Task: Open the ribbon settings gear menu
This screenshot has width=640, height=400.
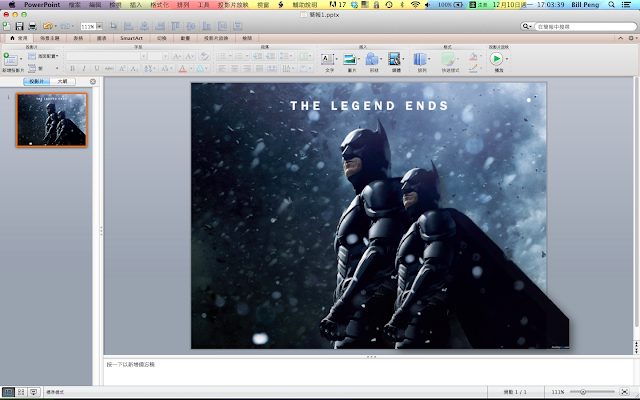Action: click(x=632, y=38)
